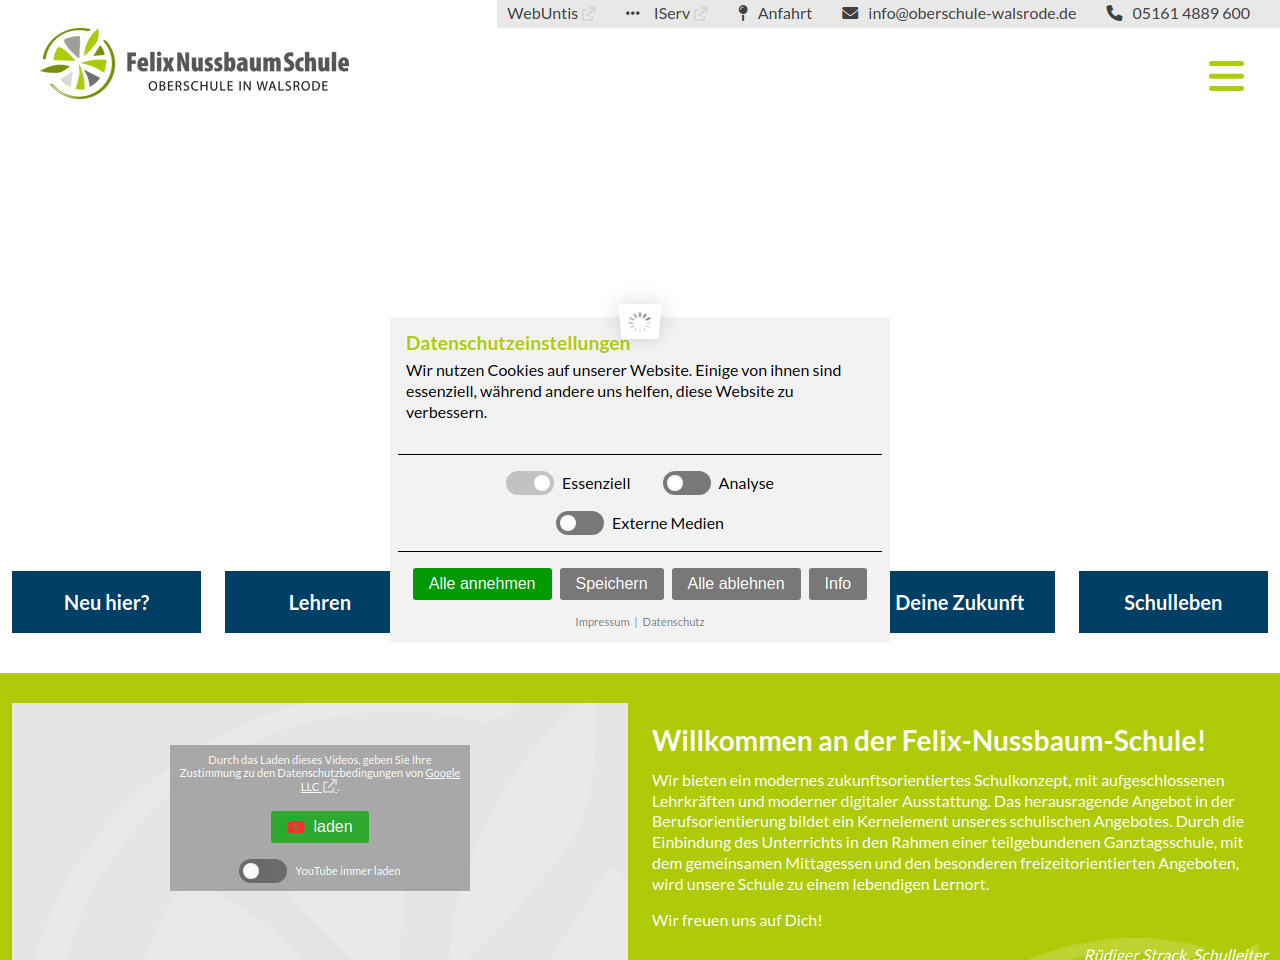The width and height of the screenshot is (1280, 960).
Task: Open the green hamburger menu
Action: [1225, 76]
